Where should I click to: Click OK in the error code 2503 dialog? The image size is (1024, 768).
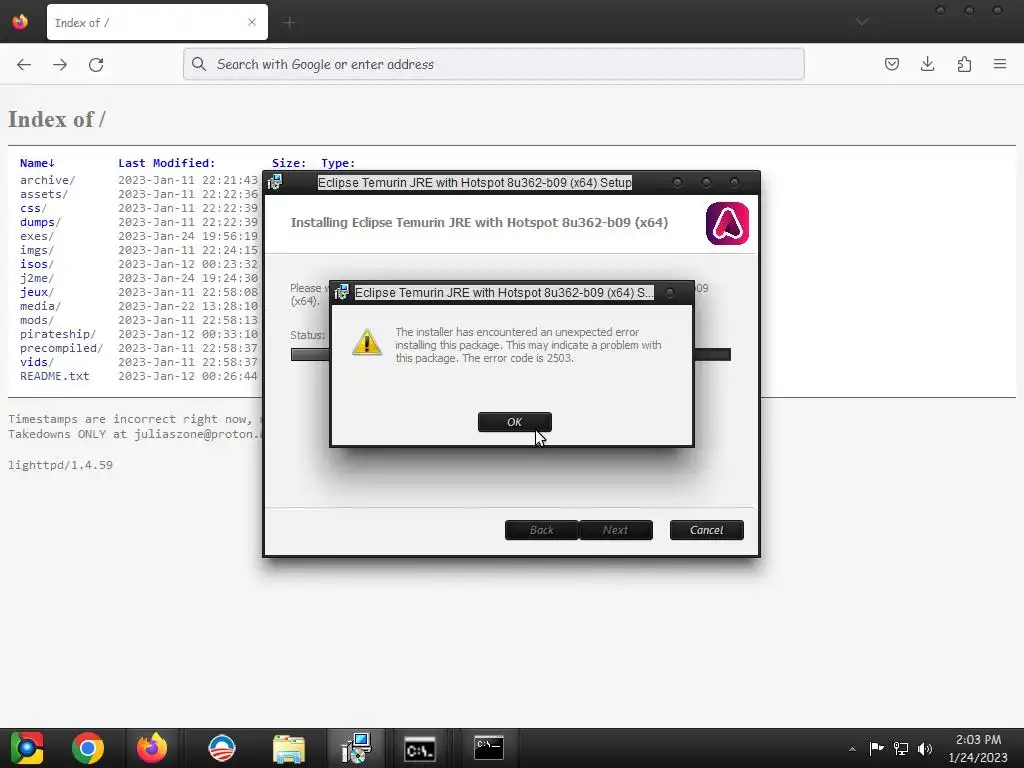(x=515, y=422)
